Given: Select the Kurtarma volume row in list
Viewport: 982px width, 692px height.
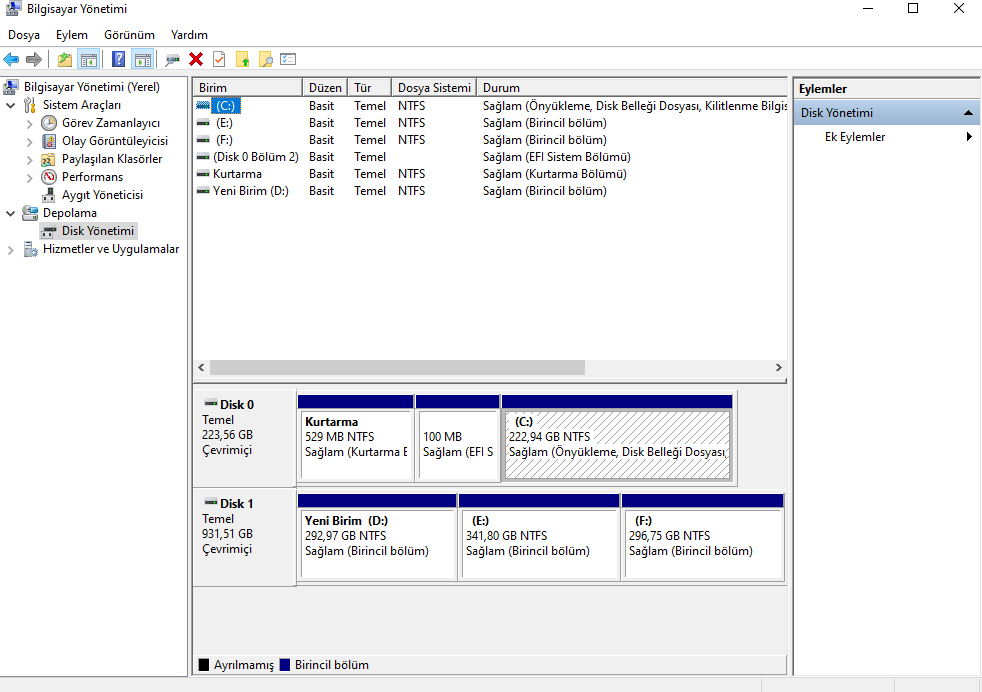Looking at the screenshot, I should (x=490, y=173).
